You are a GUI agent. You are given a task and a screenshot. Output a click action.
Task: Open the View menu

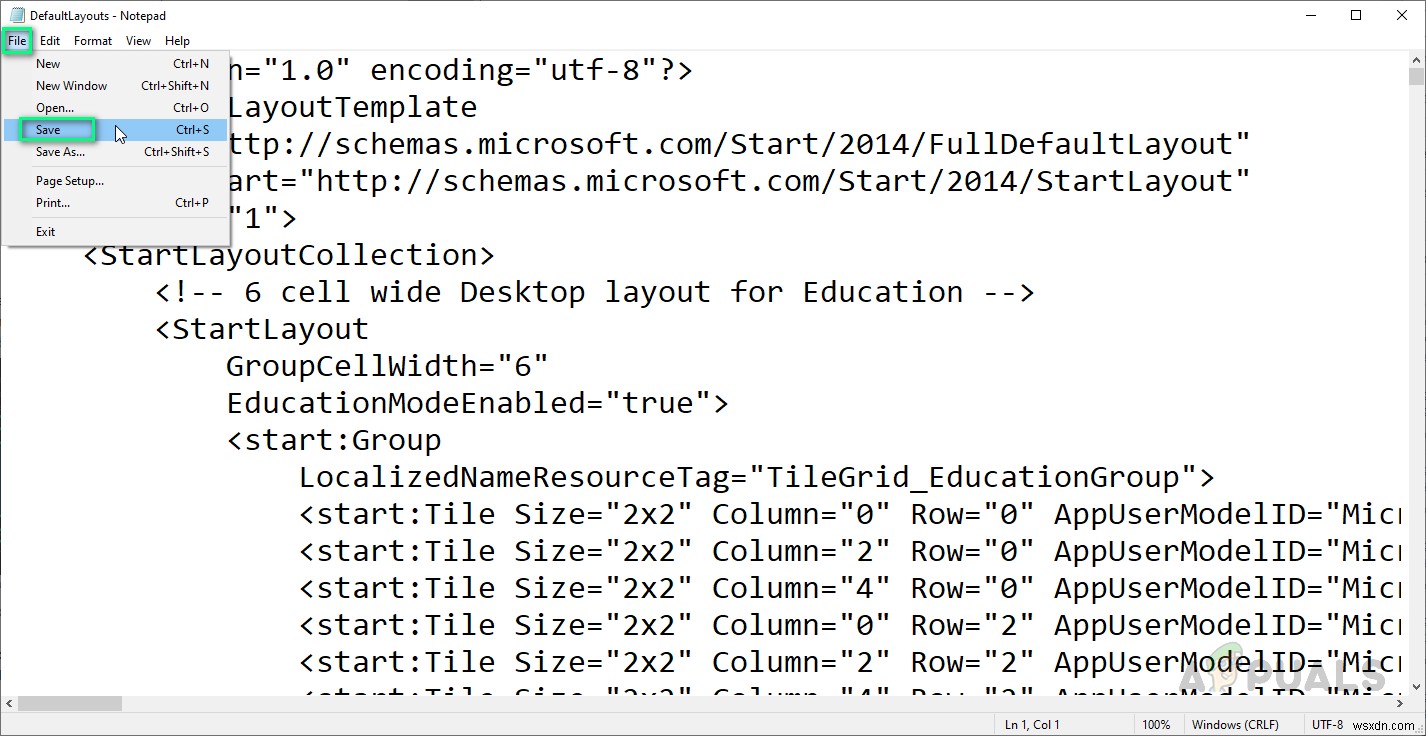point(138,41)
